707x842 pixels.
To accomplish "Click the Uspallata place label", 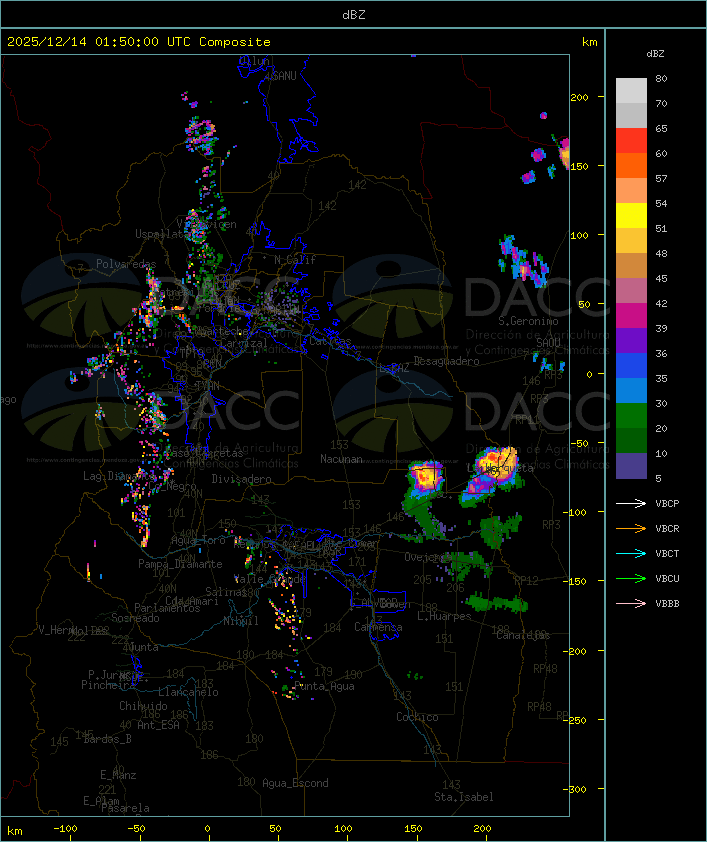I will [x=162, y=234].
